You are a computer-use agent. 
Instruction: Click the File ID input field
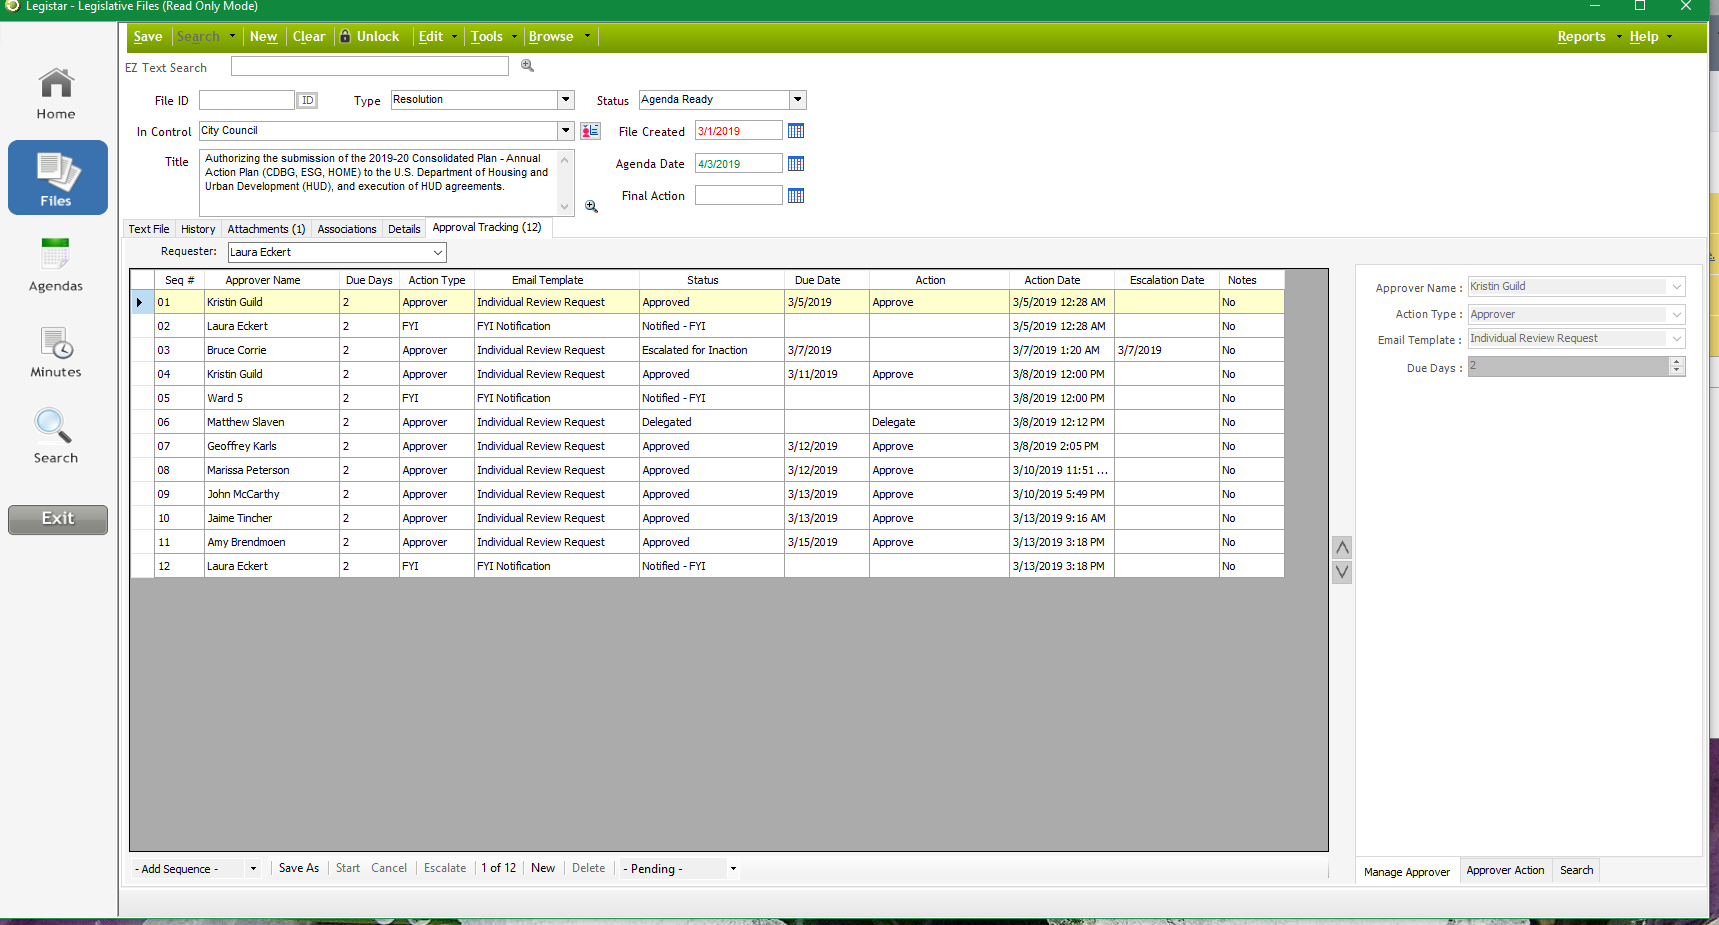[x=246, y=100]
